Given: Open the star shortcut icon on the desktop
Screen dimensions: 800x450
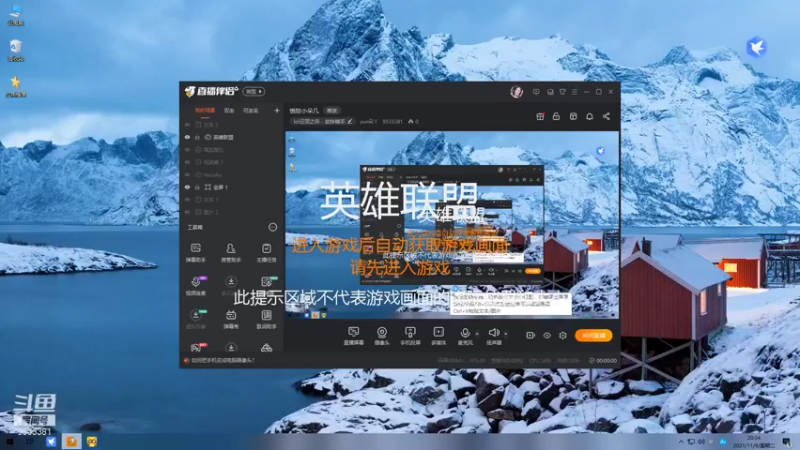Looking at the screenshot, I should (15, 86).
